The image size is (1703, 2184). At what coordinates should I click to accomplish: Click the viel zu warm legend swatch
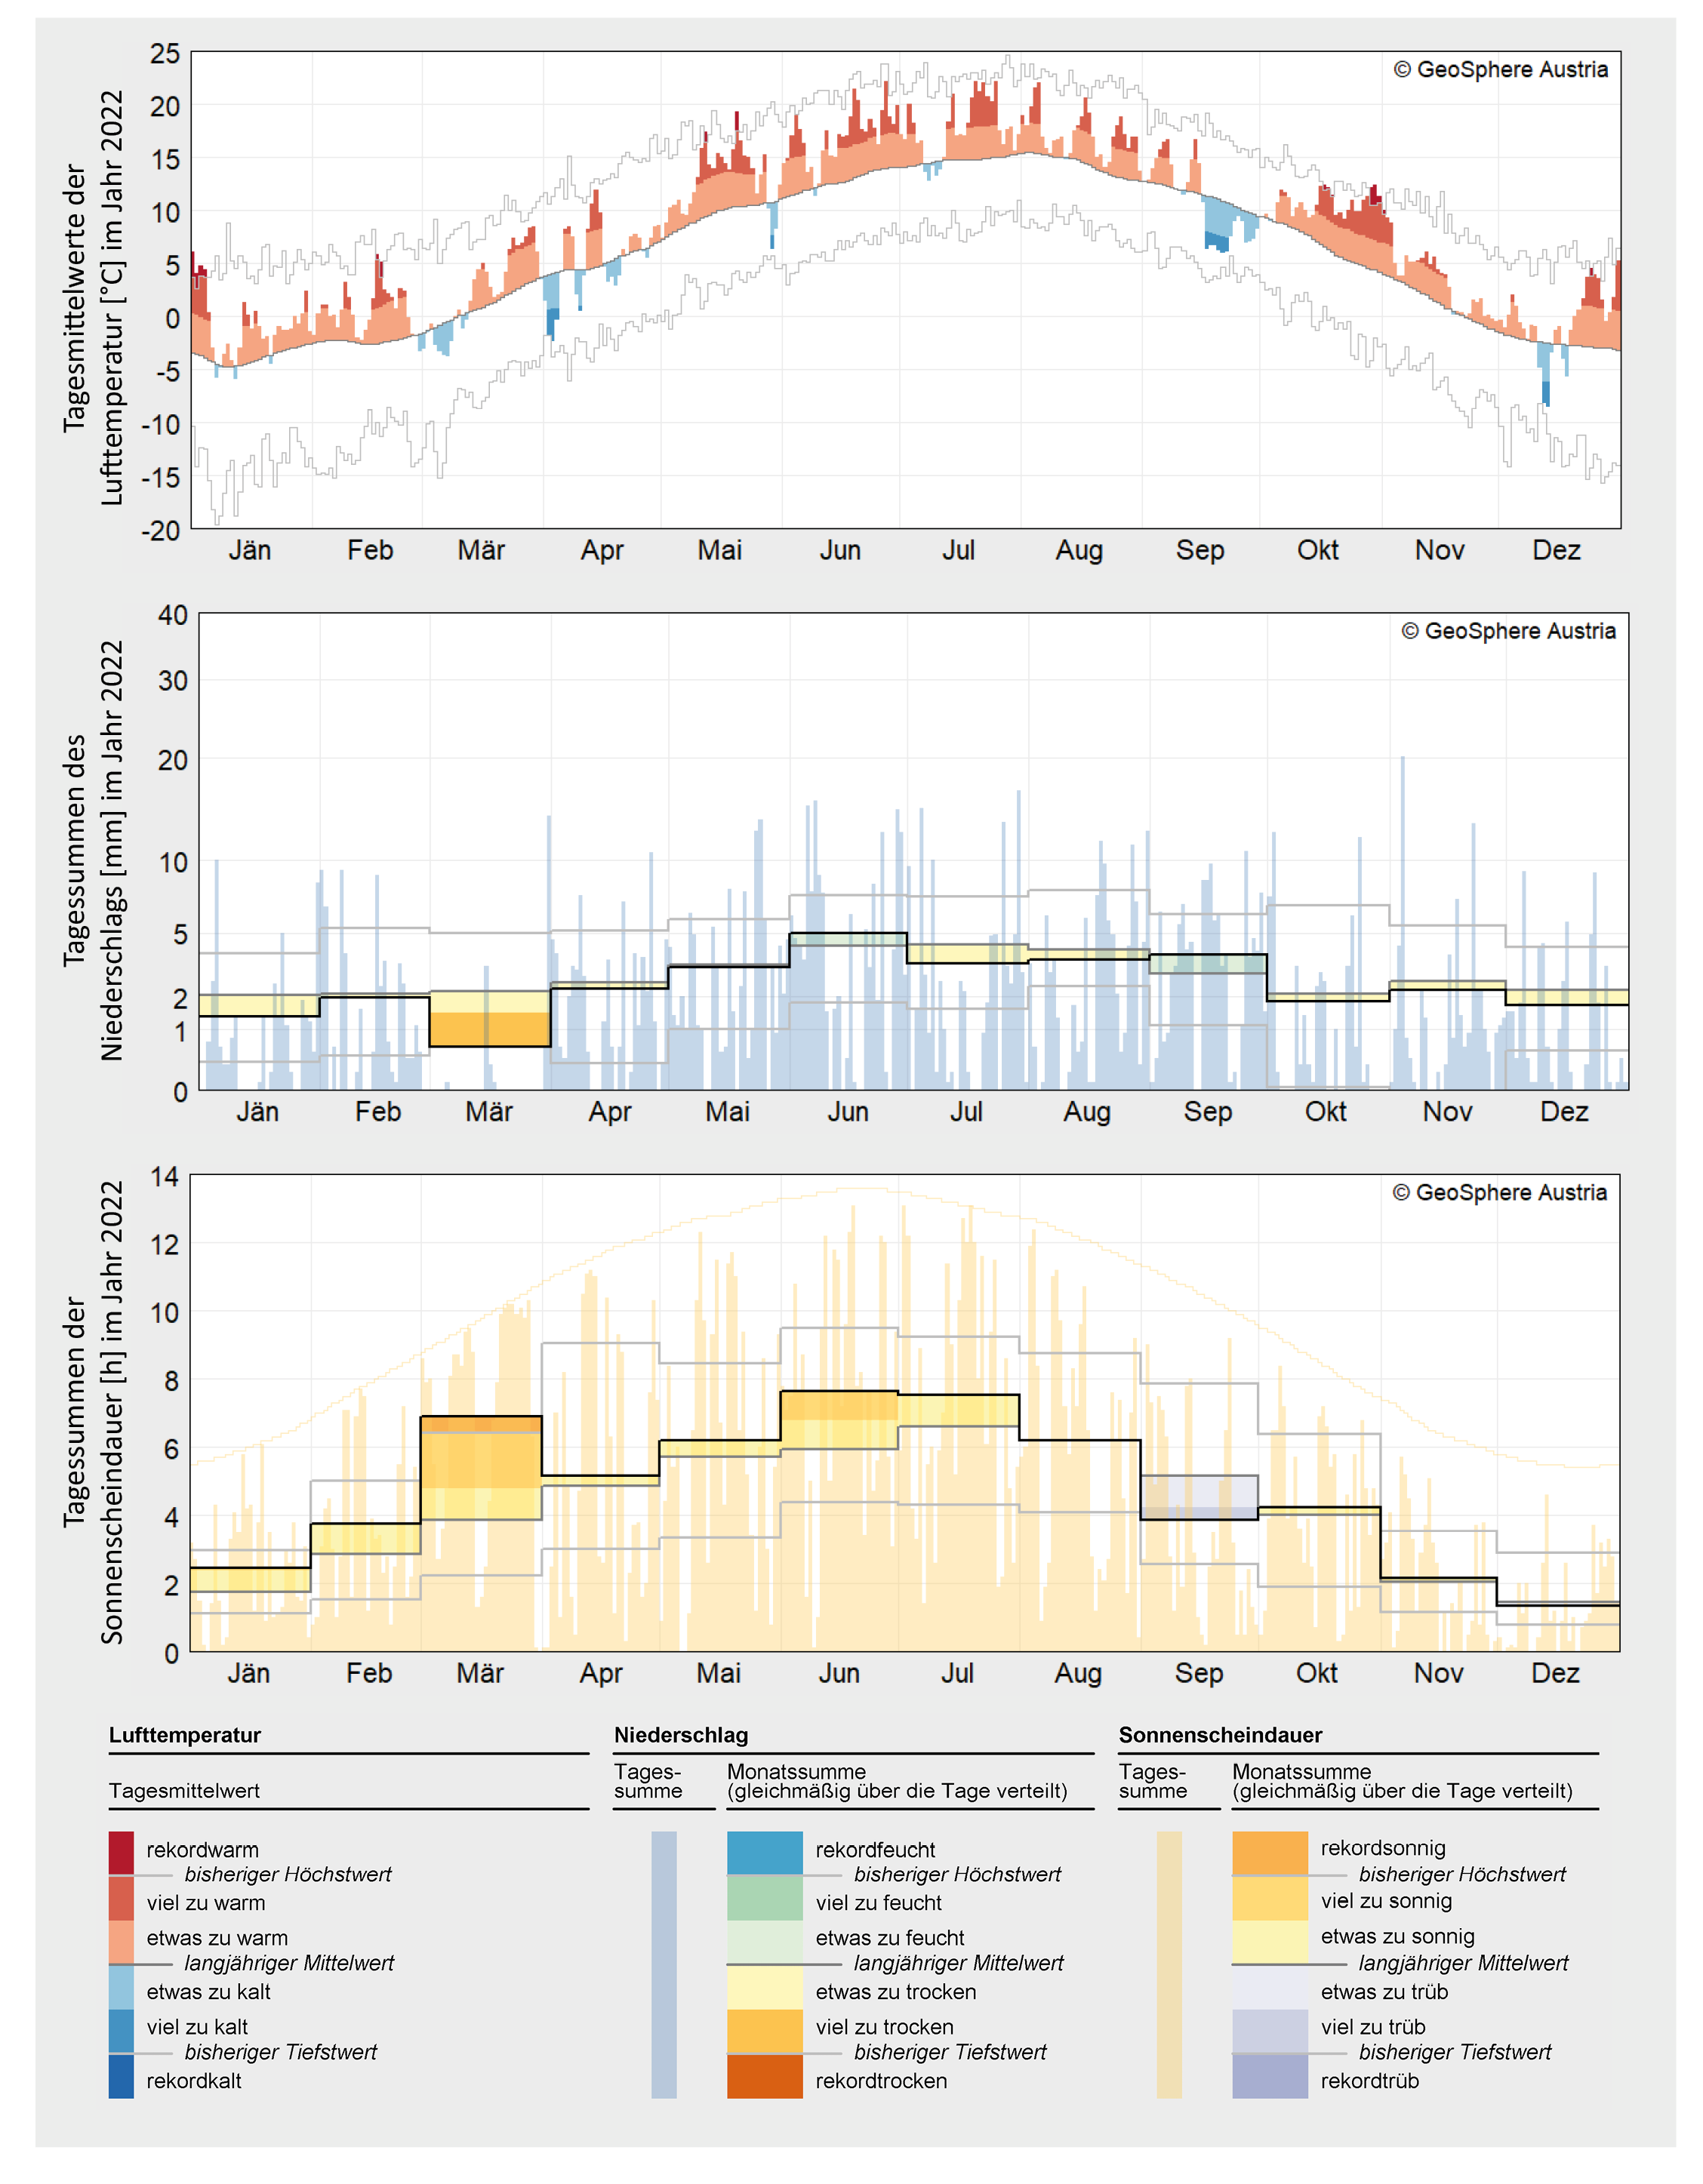tap(121, 1897)
